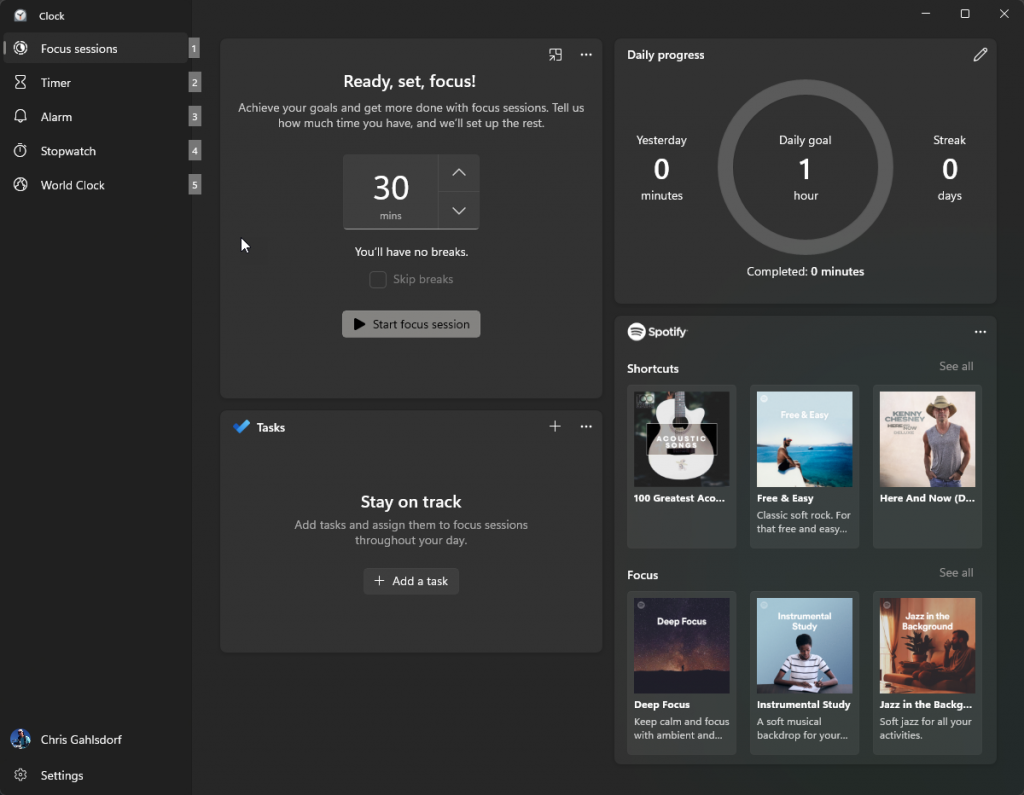See all Spotify Shortcuts playlists
The width and height of the screenshot is (1024, 795).
[x=956, y=366]
